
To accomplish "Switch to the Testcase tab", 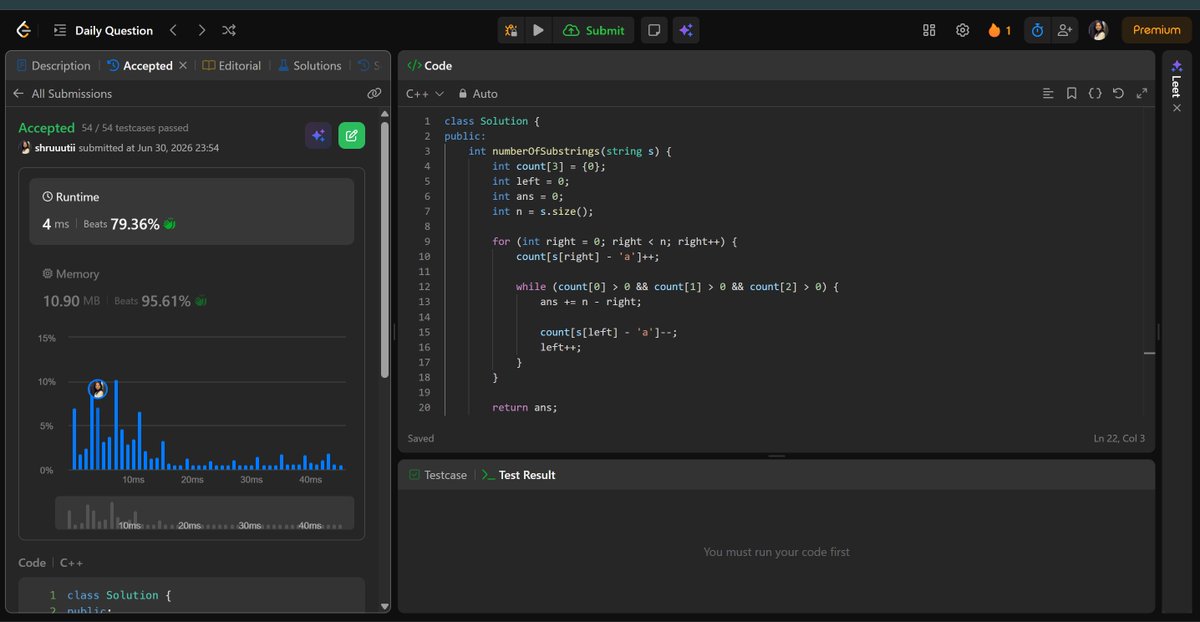I will (438, 475).
